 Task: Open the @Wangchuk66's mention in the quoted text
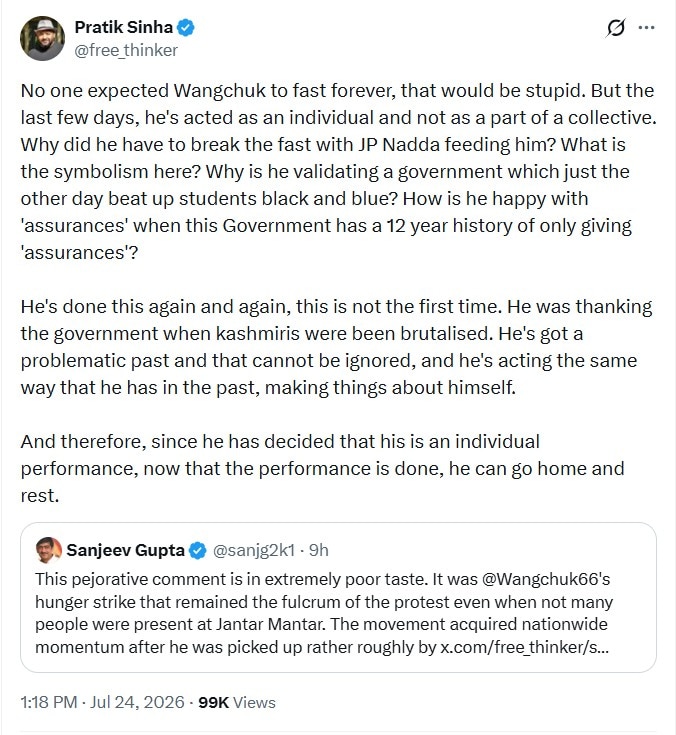pos(546,579)
